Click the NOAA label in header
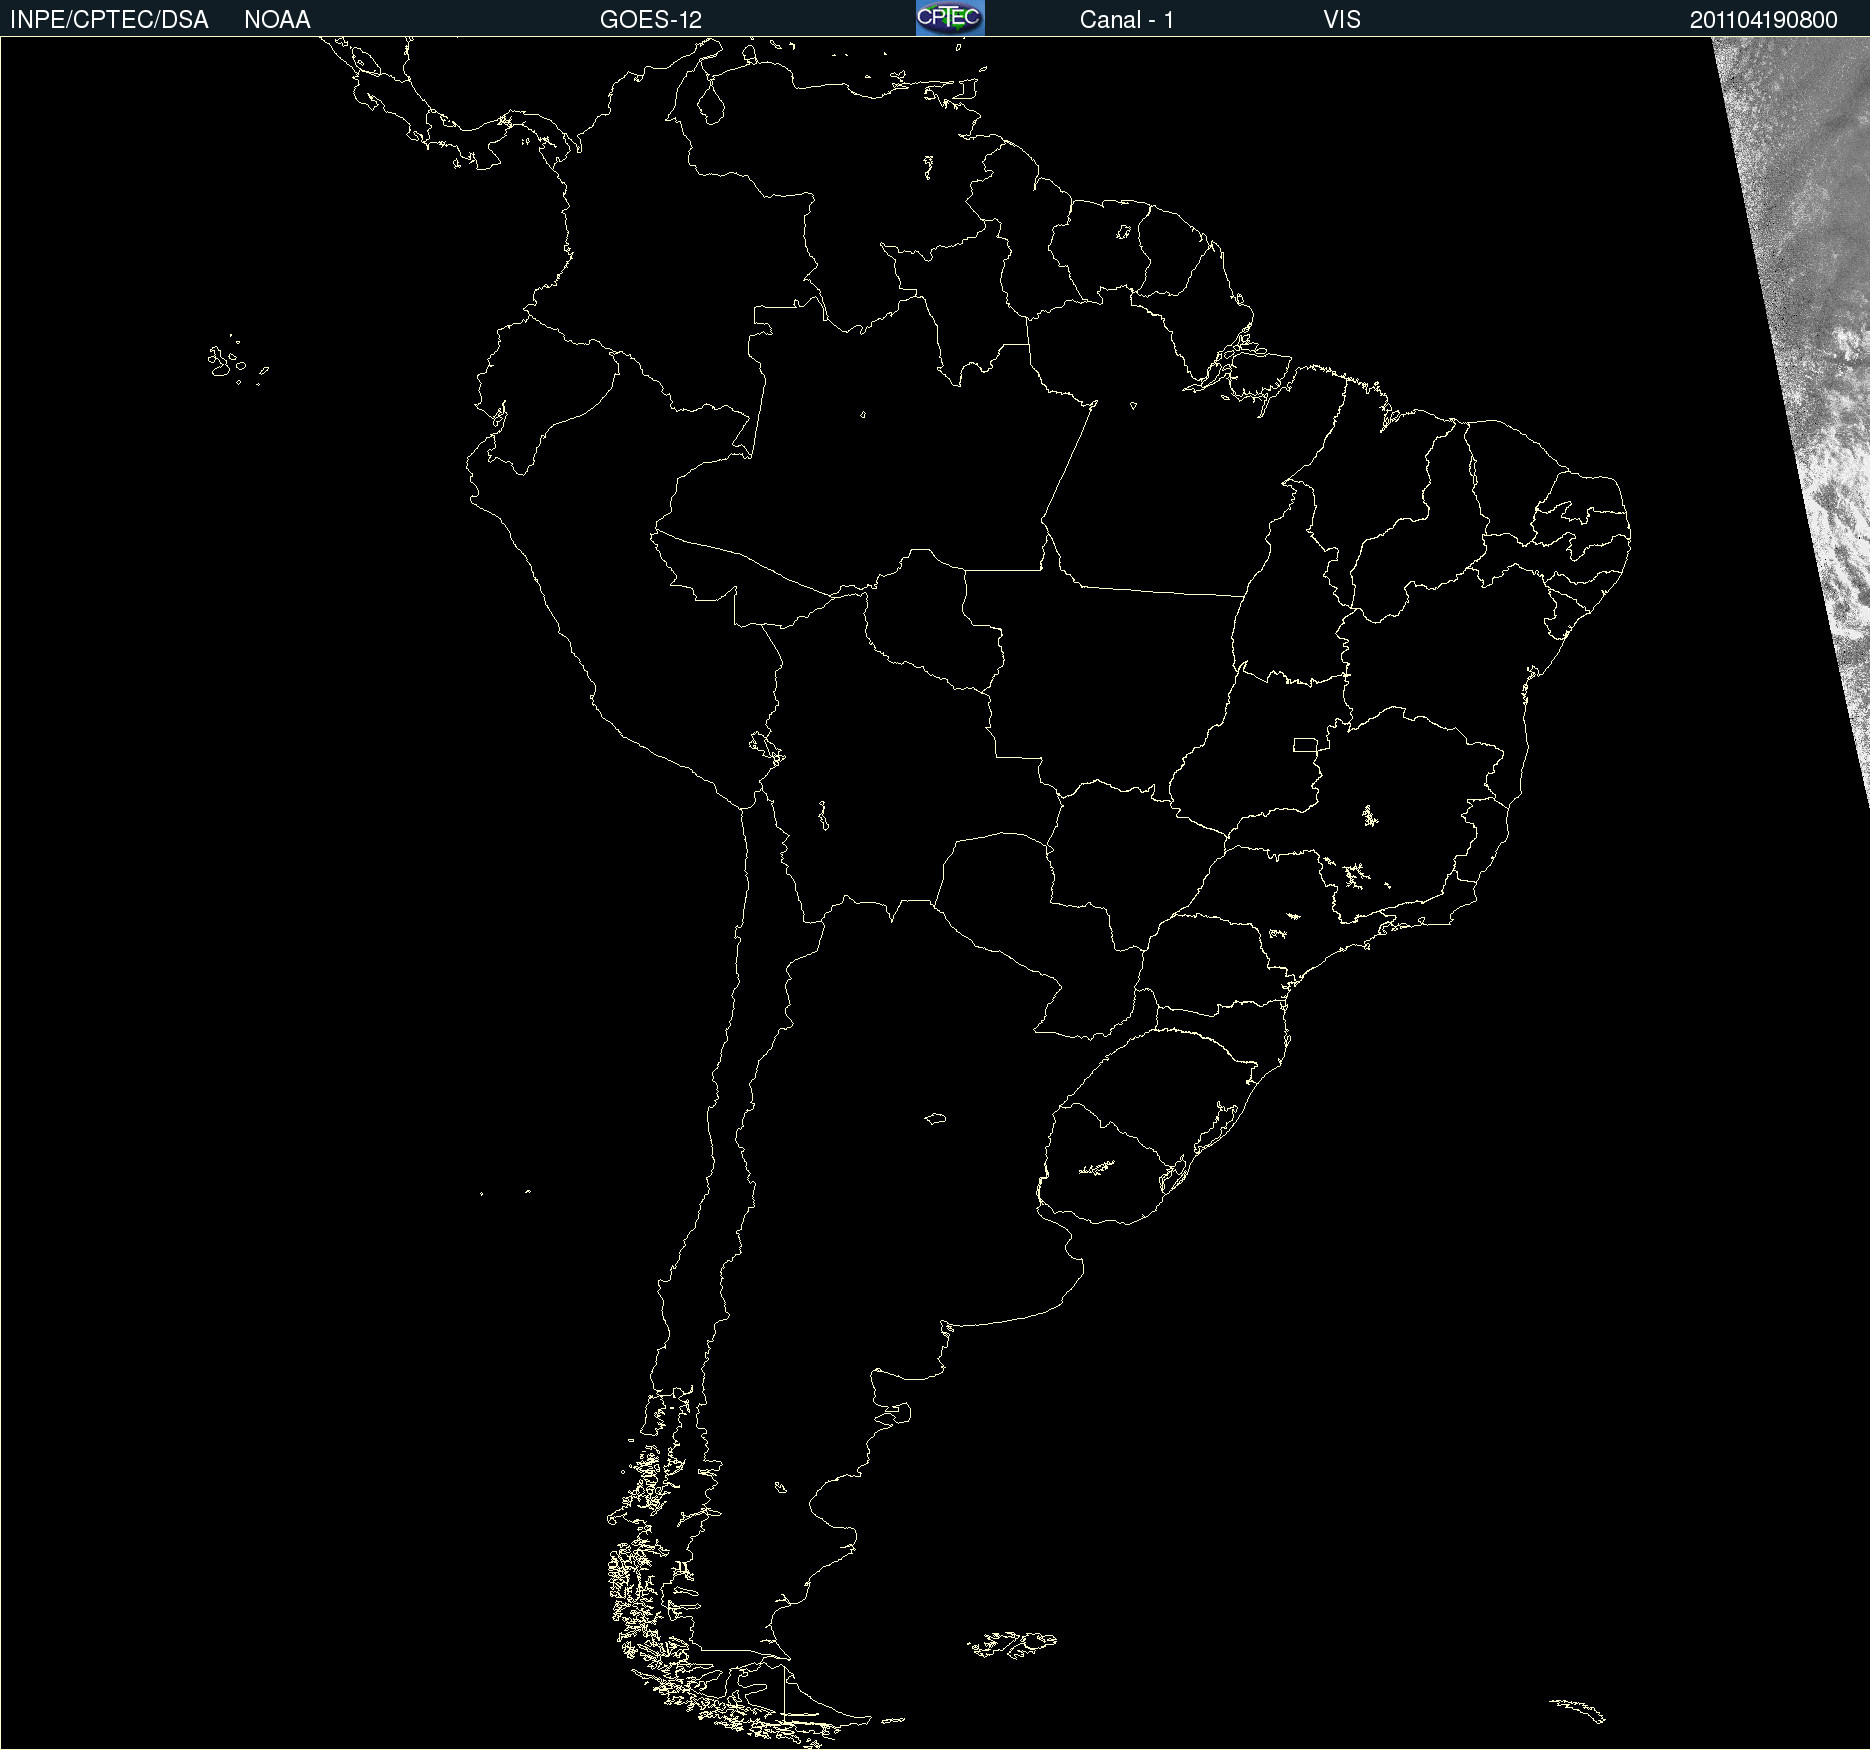Image resolution: width=1870 pixels, height=1750 pixels. [277, 20]
